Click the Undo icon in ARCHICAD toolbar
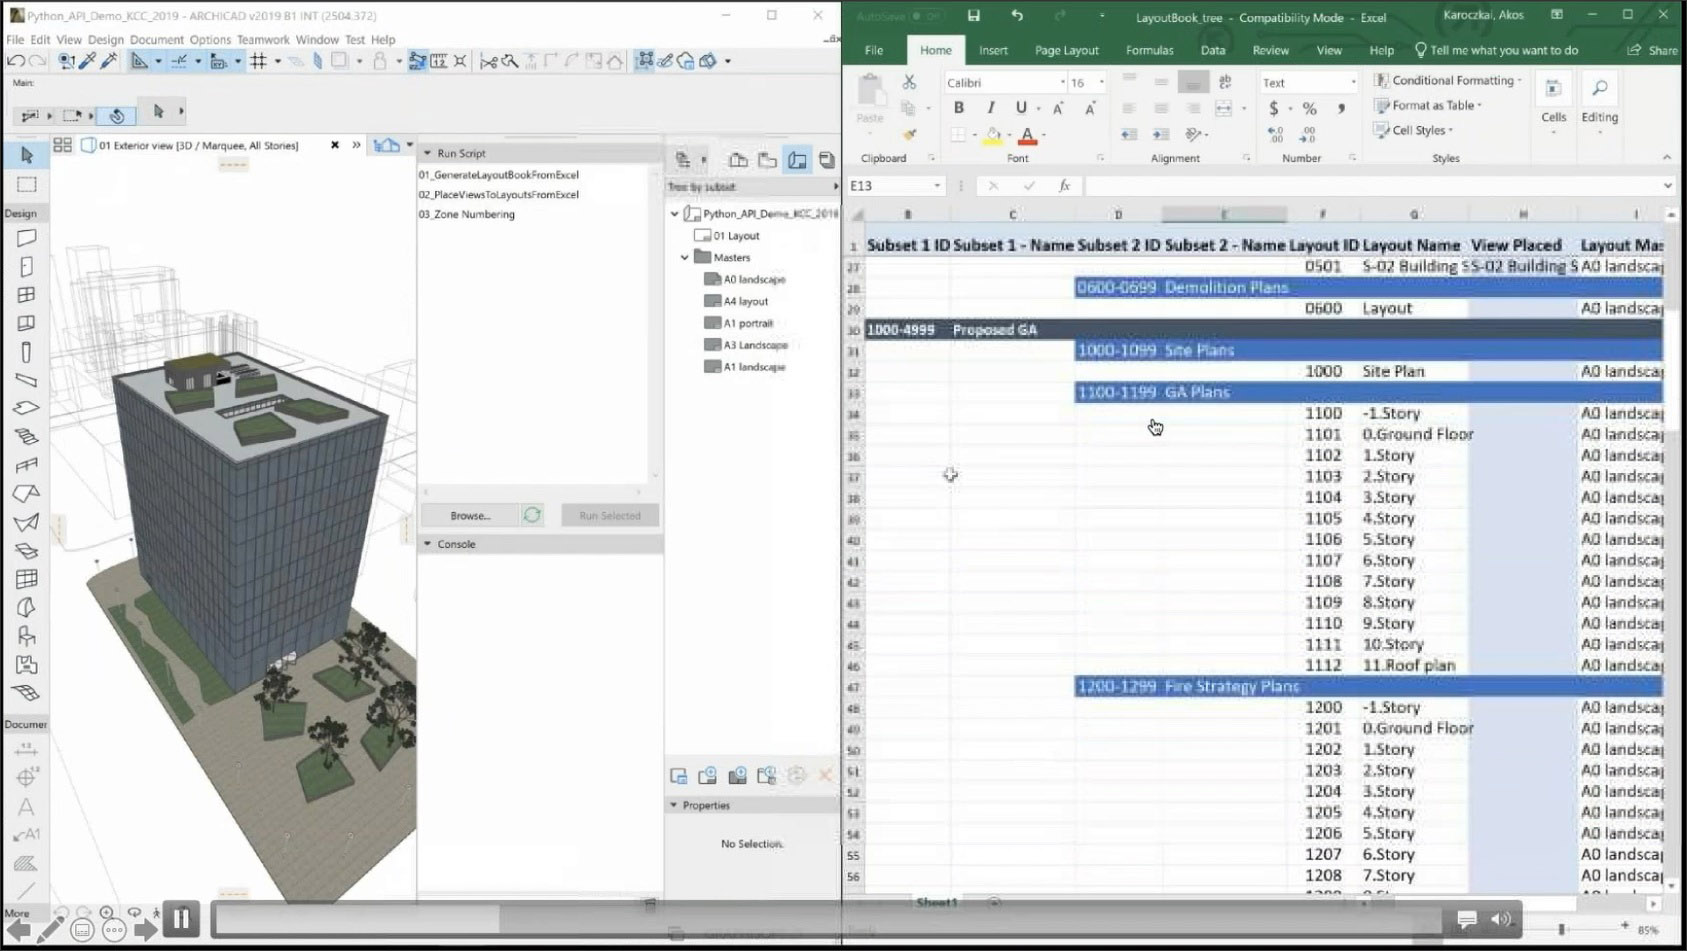Image resolution: width=1687 pixels, height=951 pixels. (x=16, y=61)
